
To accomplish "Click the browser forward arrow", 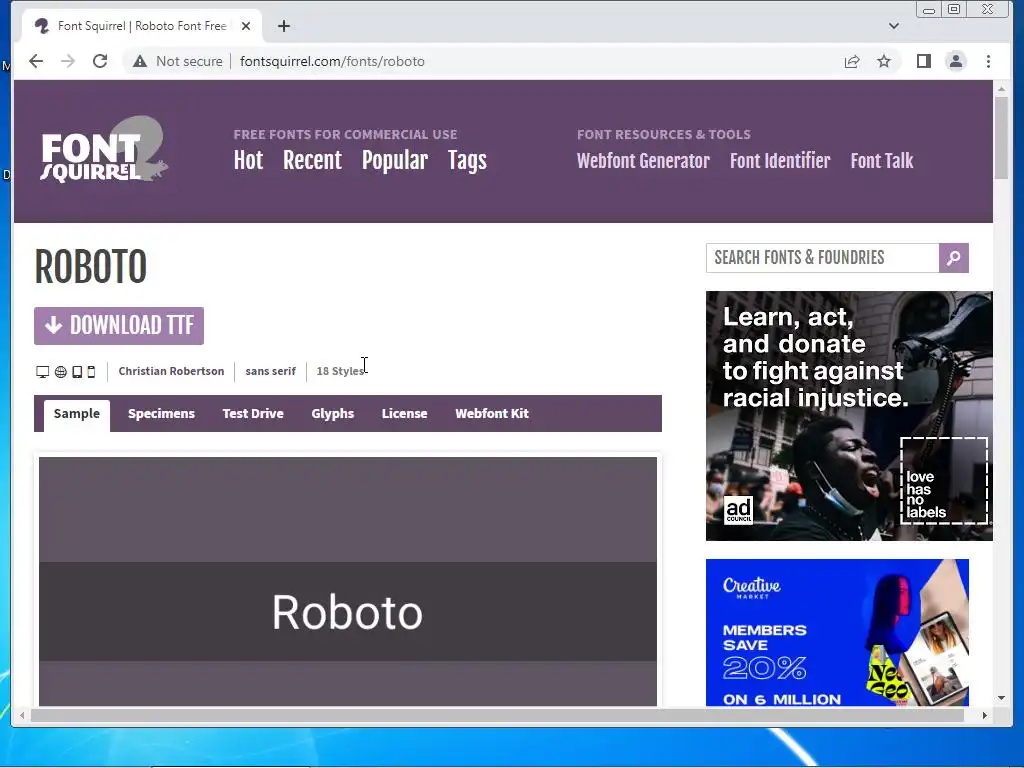I will click(68, 61).
